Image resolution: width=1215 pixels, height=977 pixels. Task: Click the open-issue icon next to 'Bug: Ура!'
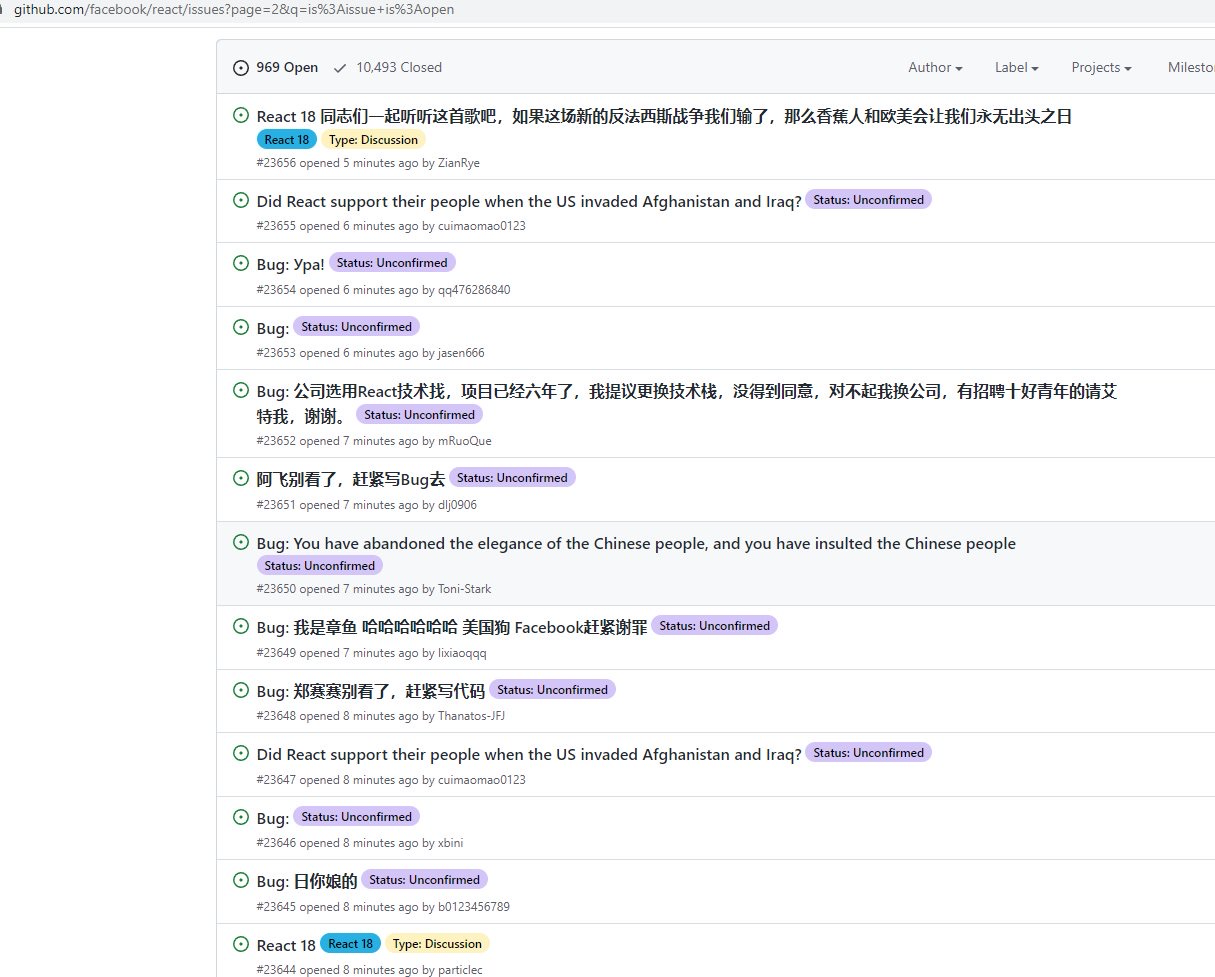241,263
